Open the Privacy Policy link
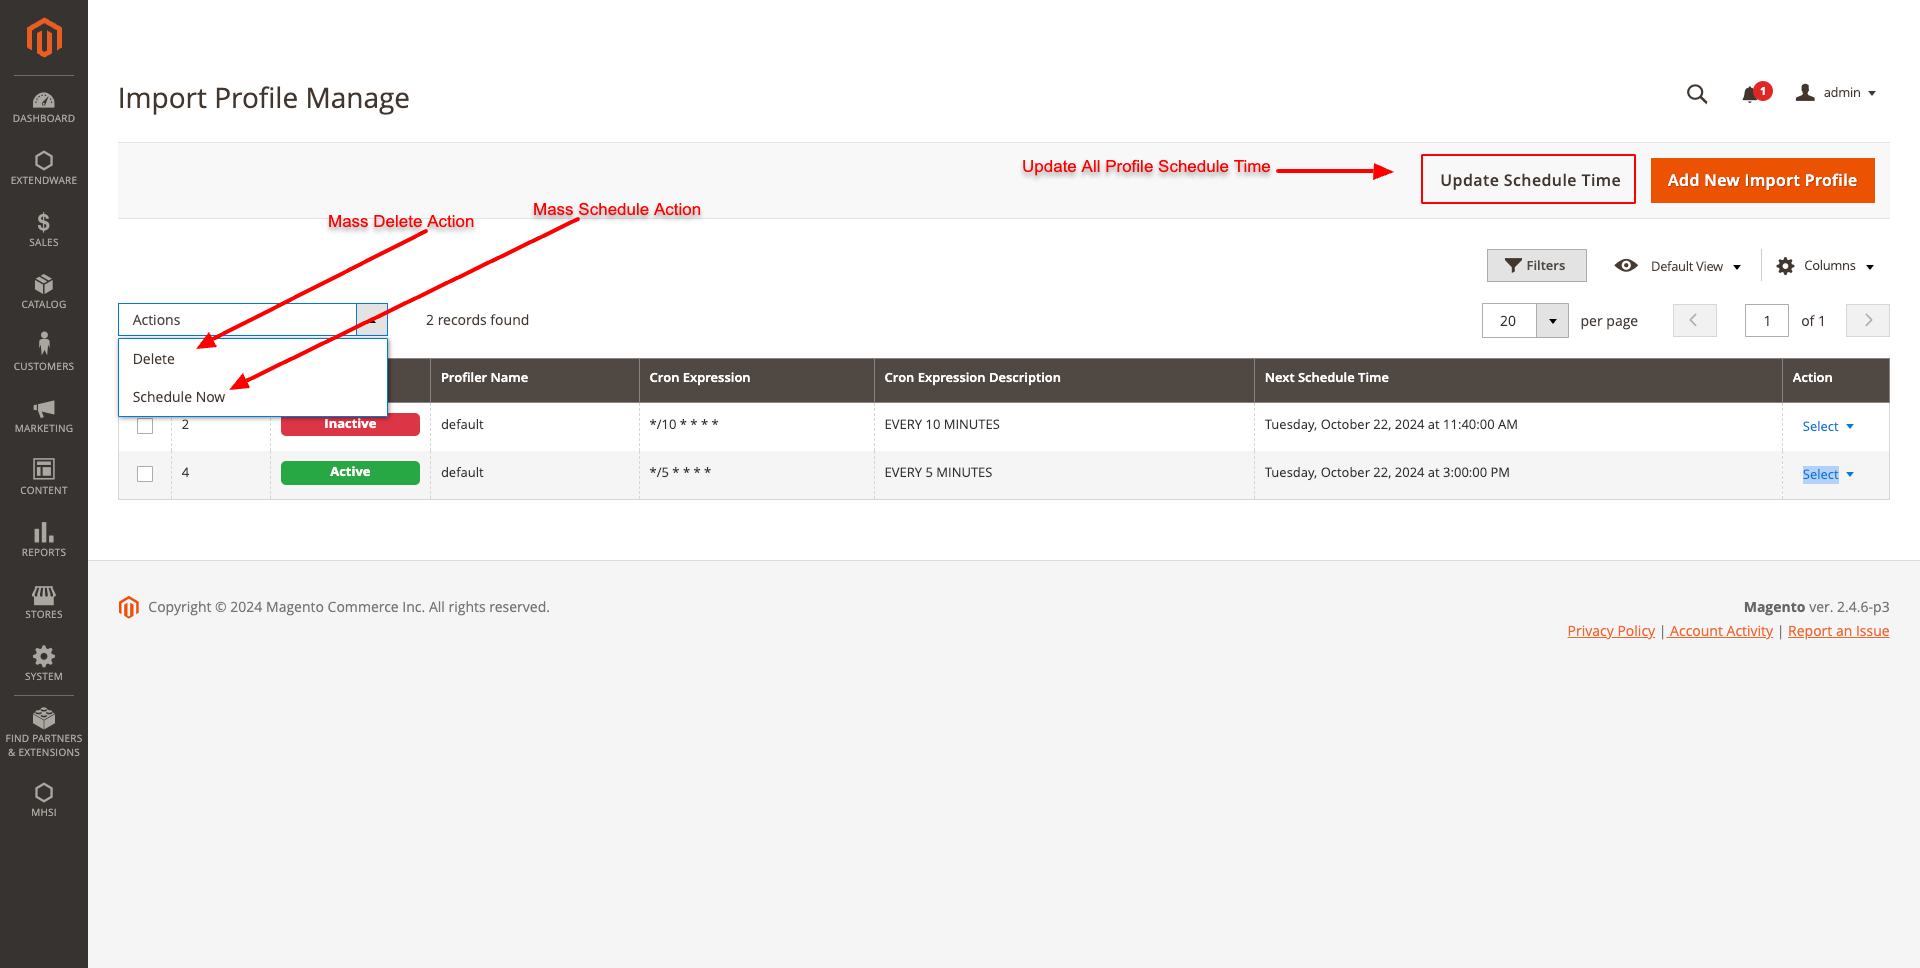Viewport: 1920px width, 968px height. pos(1611,631)
